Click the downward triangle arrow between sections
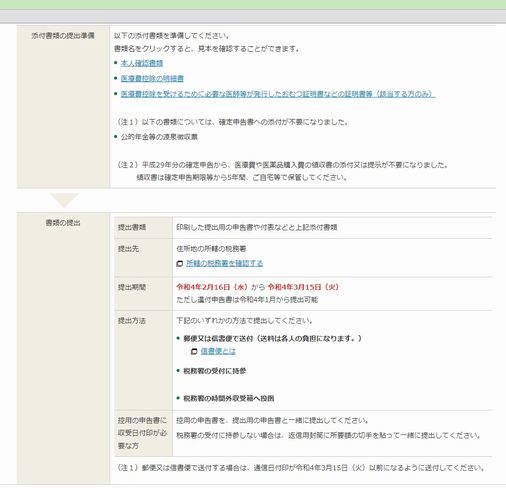The height and width of the screenshot is (488, 506). click(x=64, y=200)
